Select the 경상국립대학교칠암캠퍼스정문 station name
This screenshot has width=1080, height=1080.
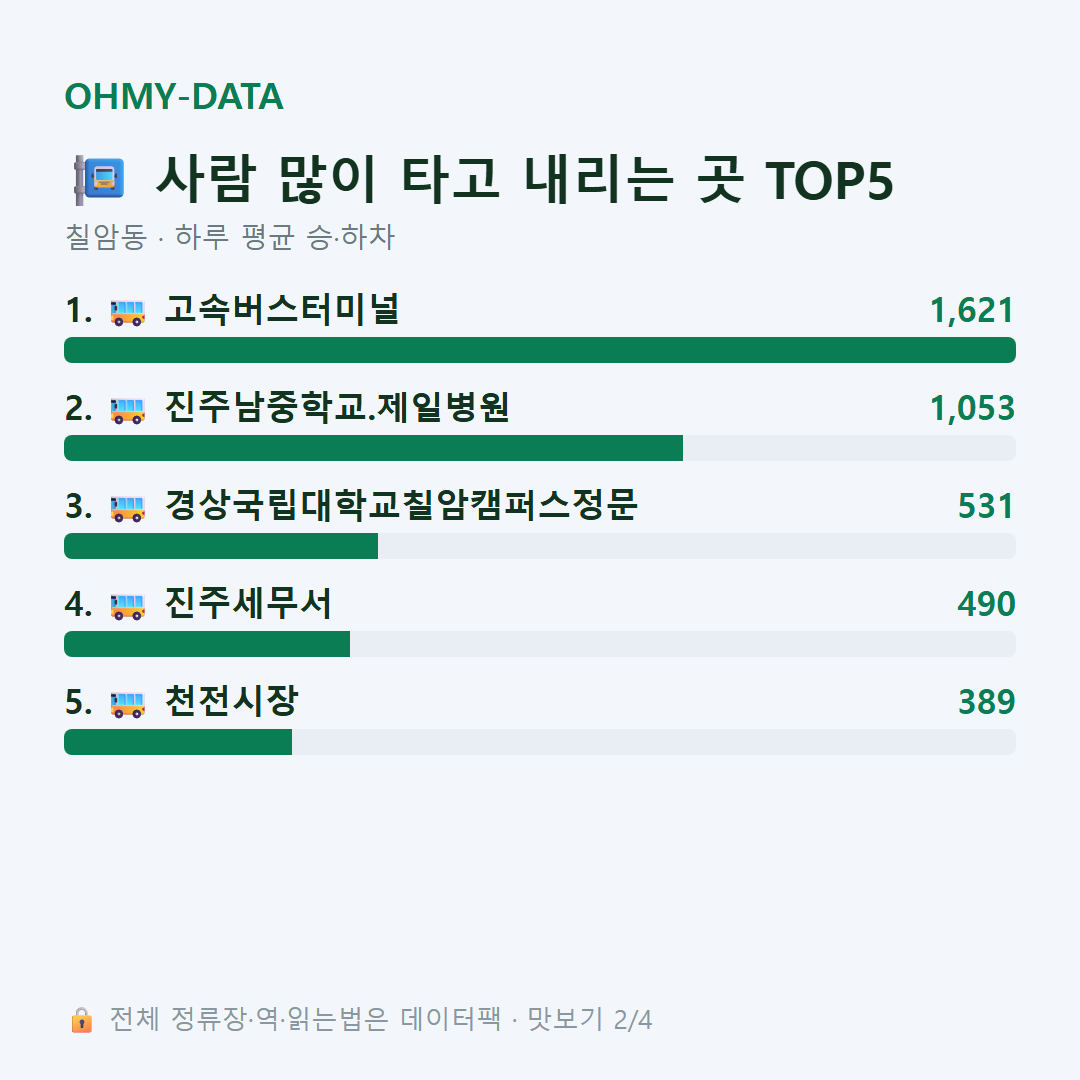coord(401,505)
